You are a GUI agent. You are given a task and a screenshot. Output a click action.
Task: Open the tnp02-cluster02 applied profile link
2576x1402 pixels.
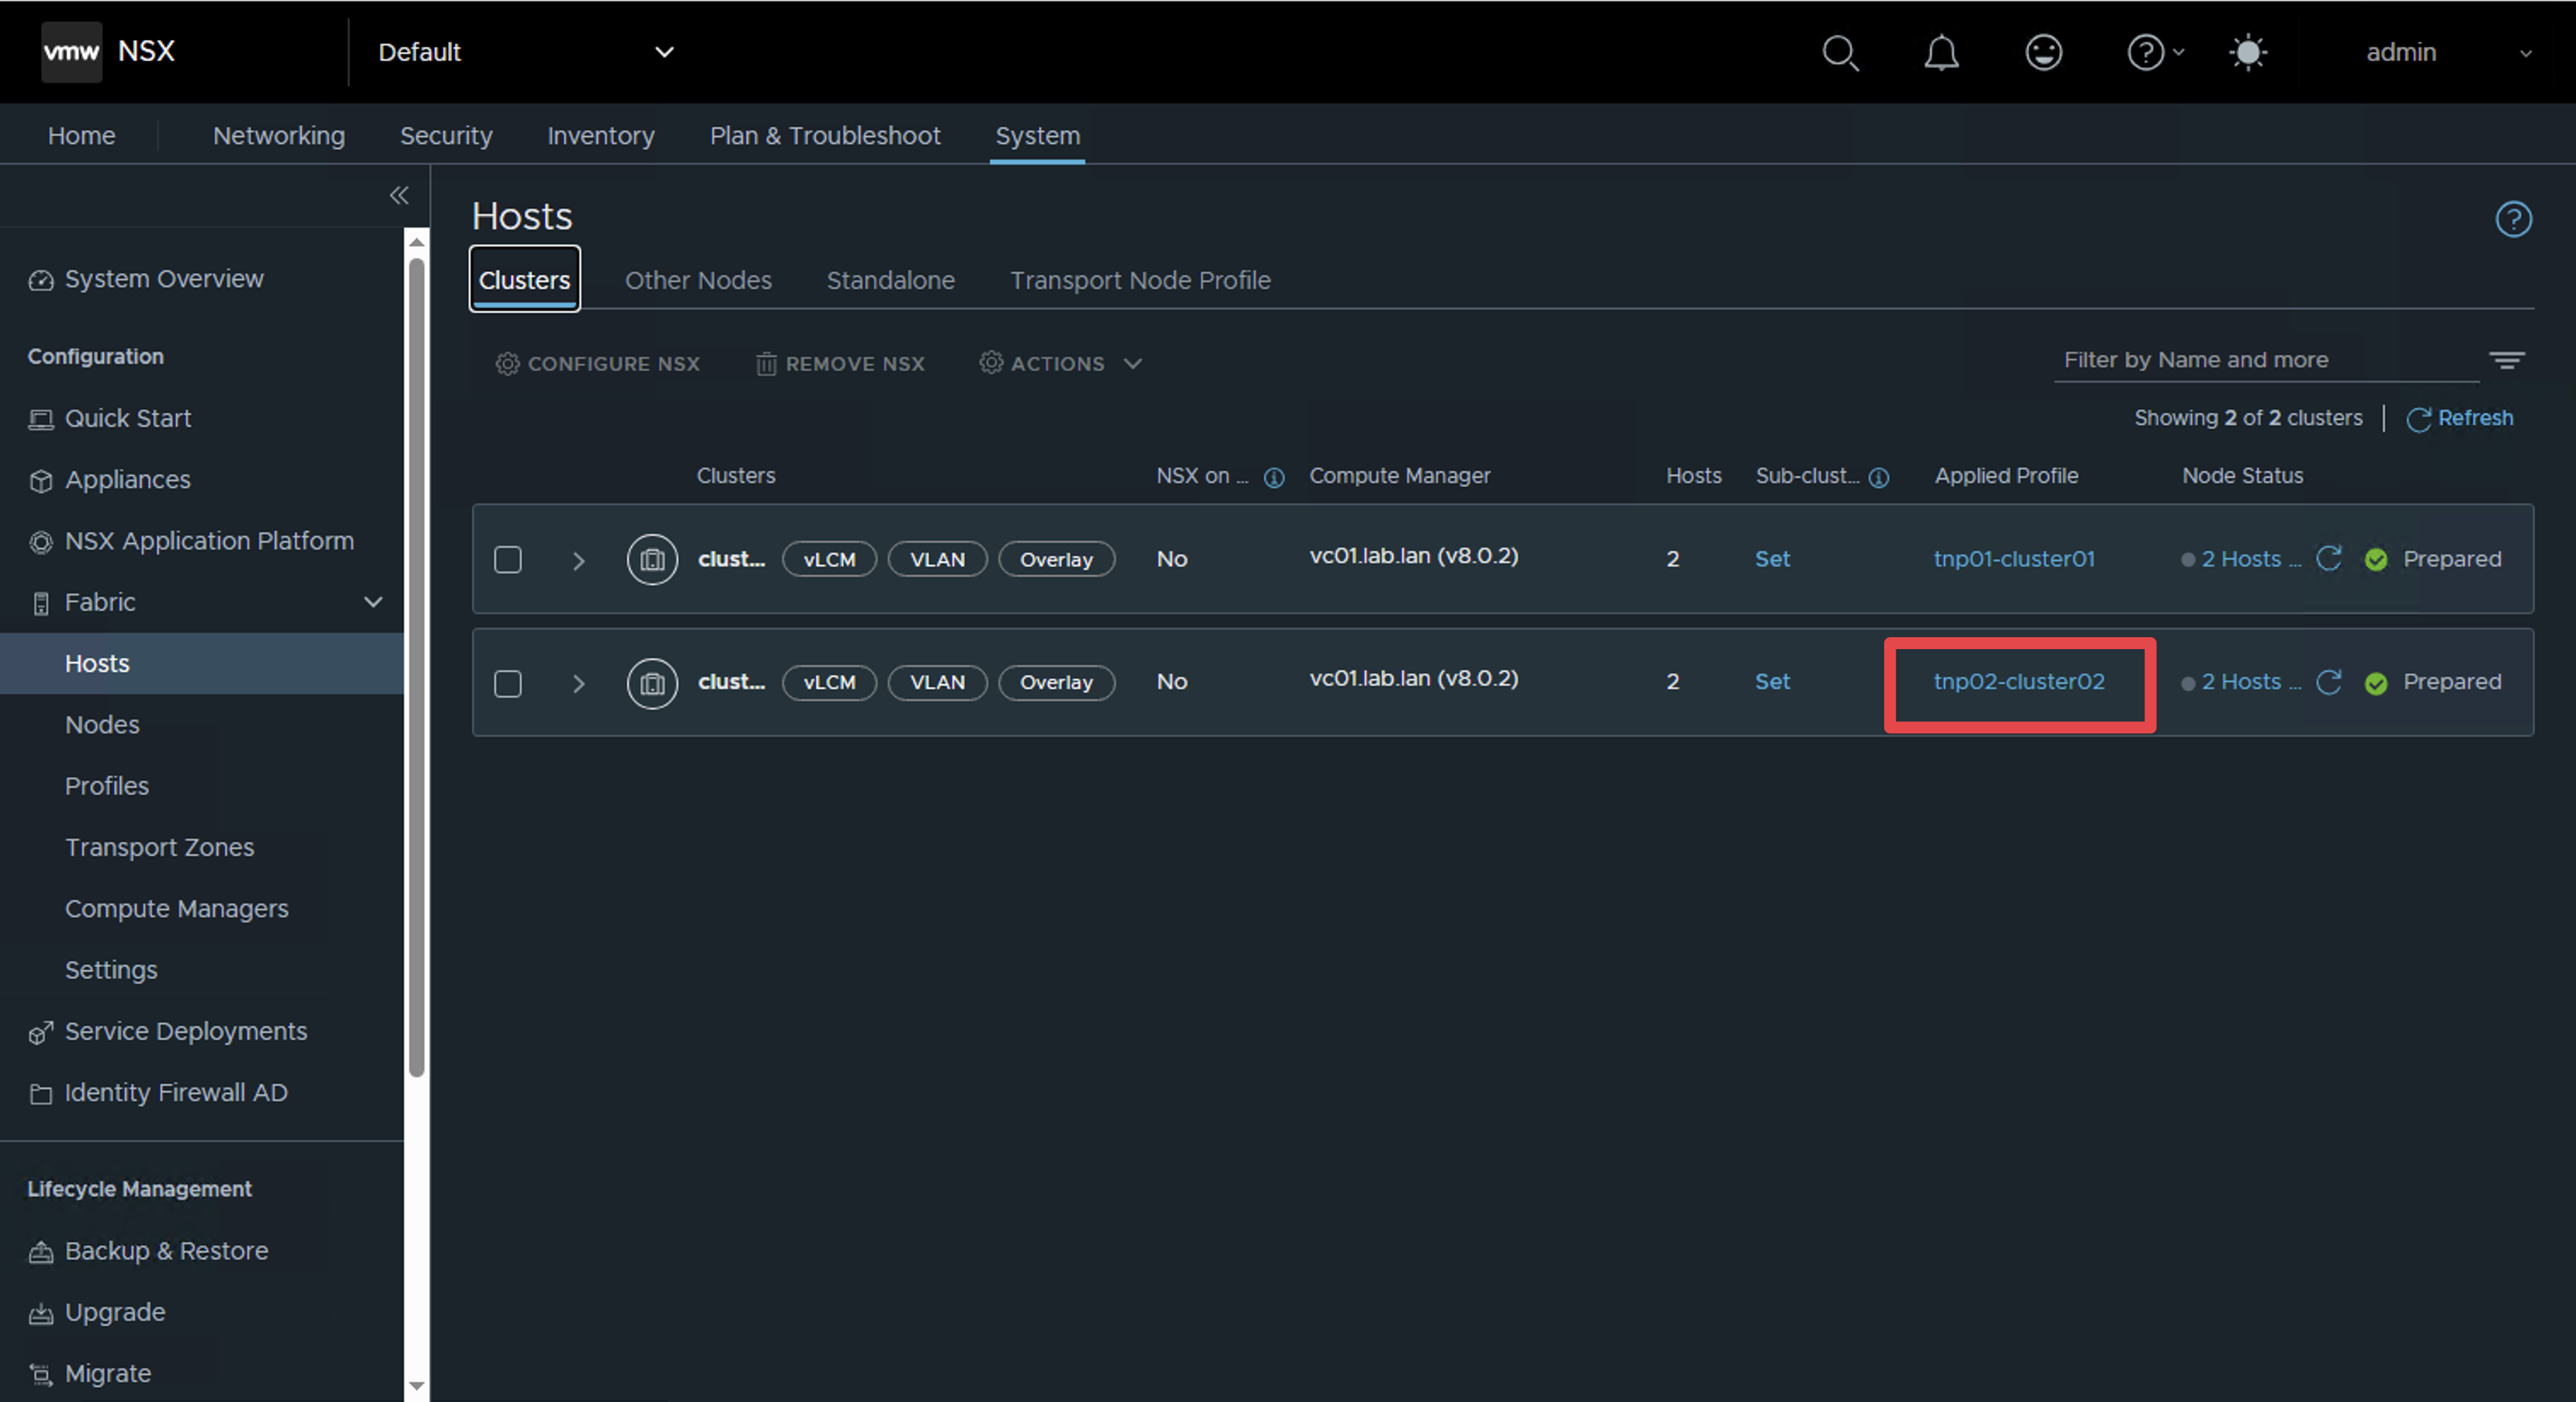2018,681
